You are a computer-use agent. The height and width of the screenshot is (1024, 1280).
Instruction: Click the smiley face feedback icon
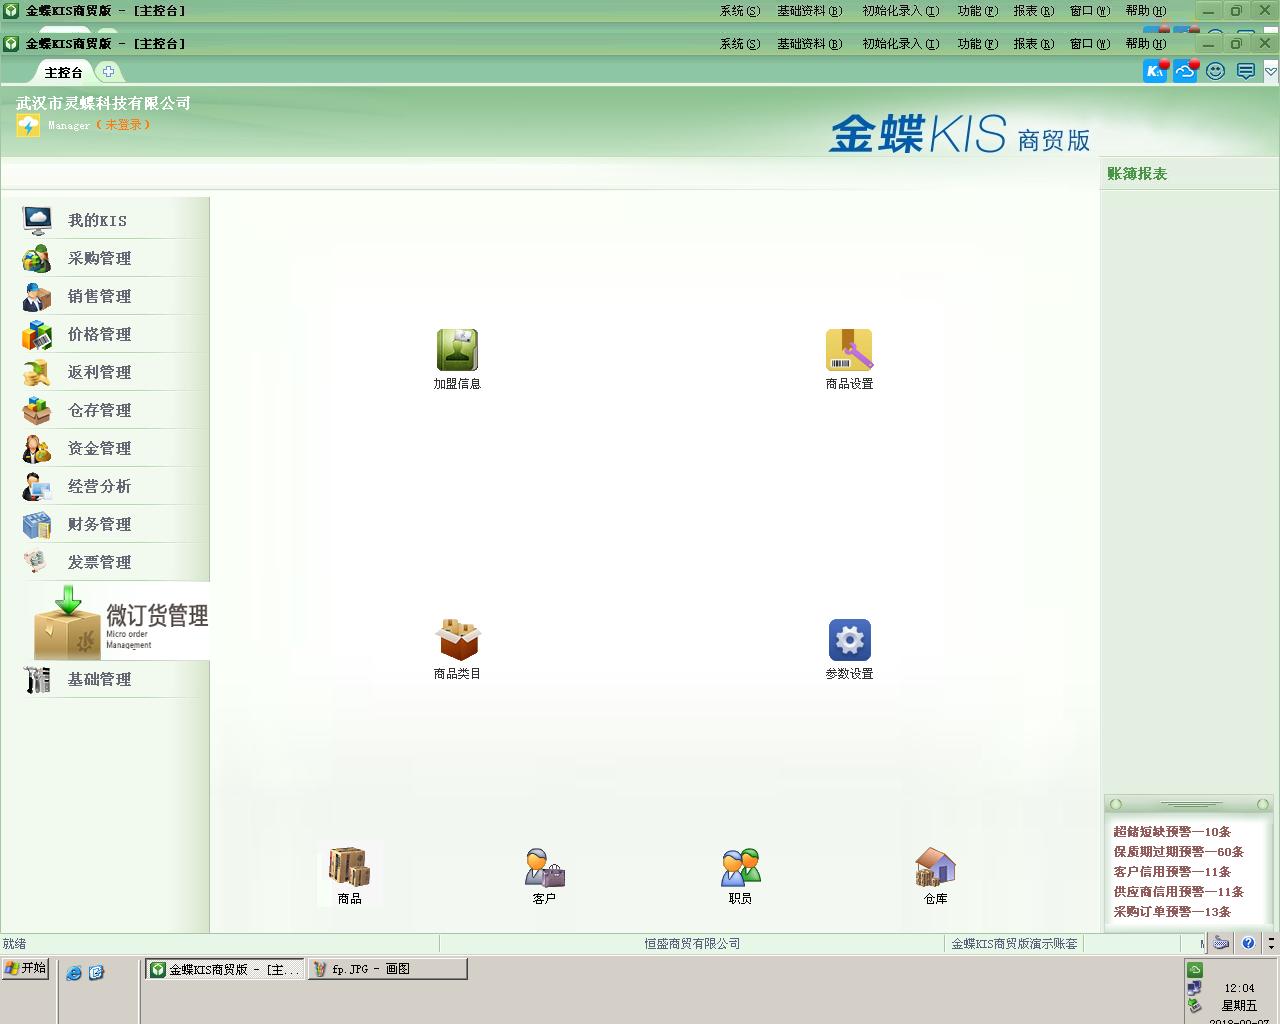coord(1216,71)
